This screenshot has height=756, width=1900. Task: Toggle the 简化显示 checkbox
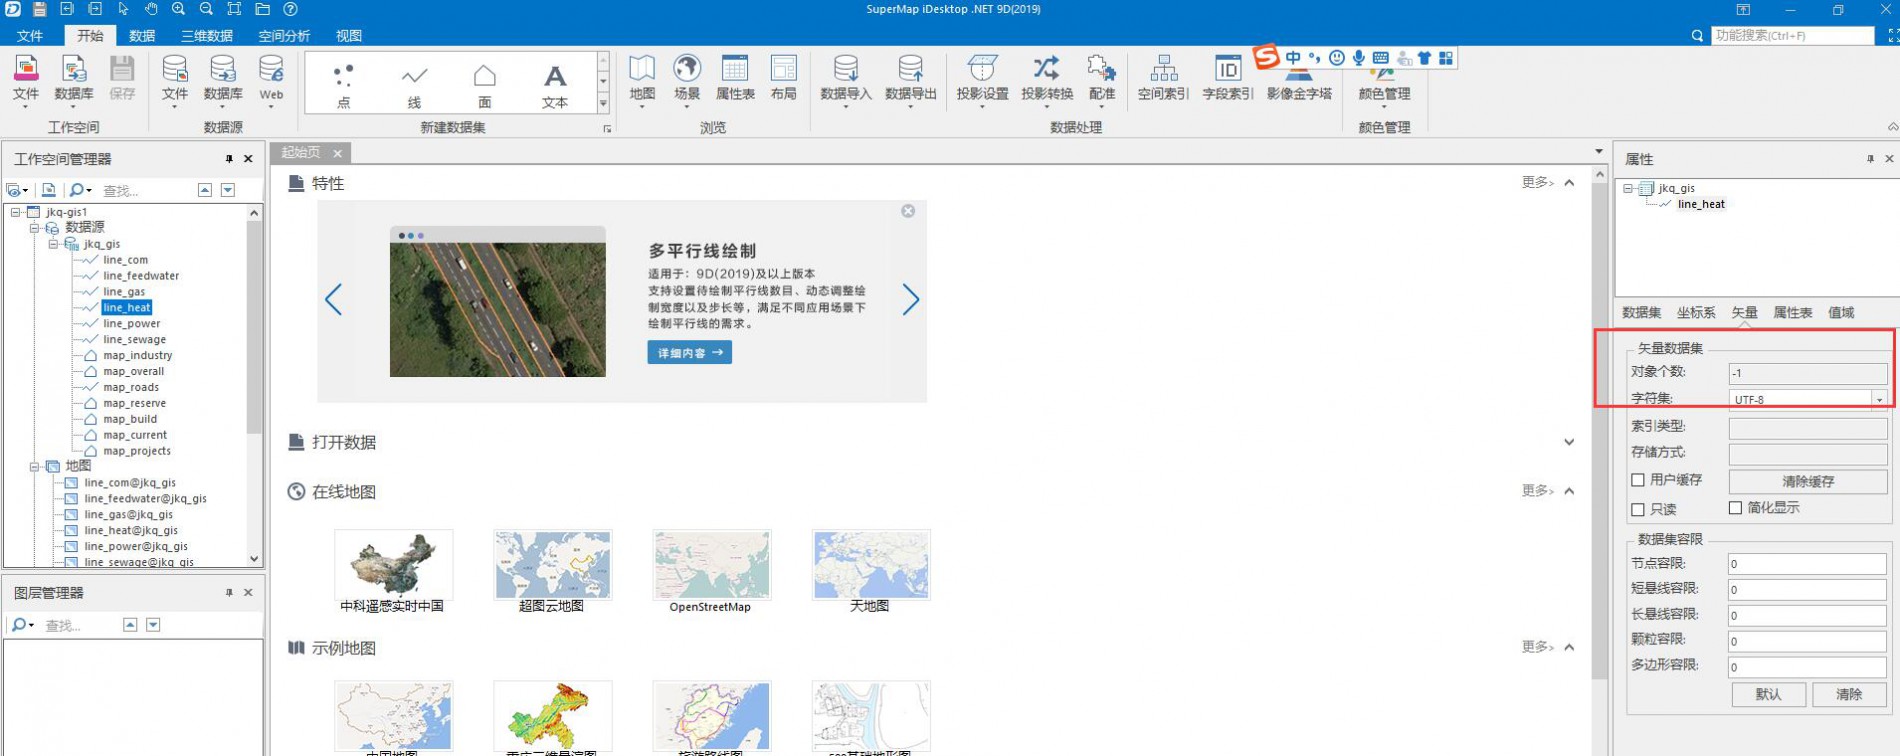(1735, 508)
